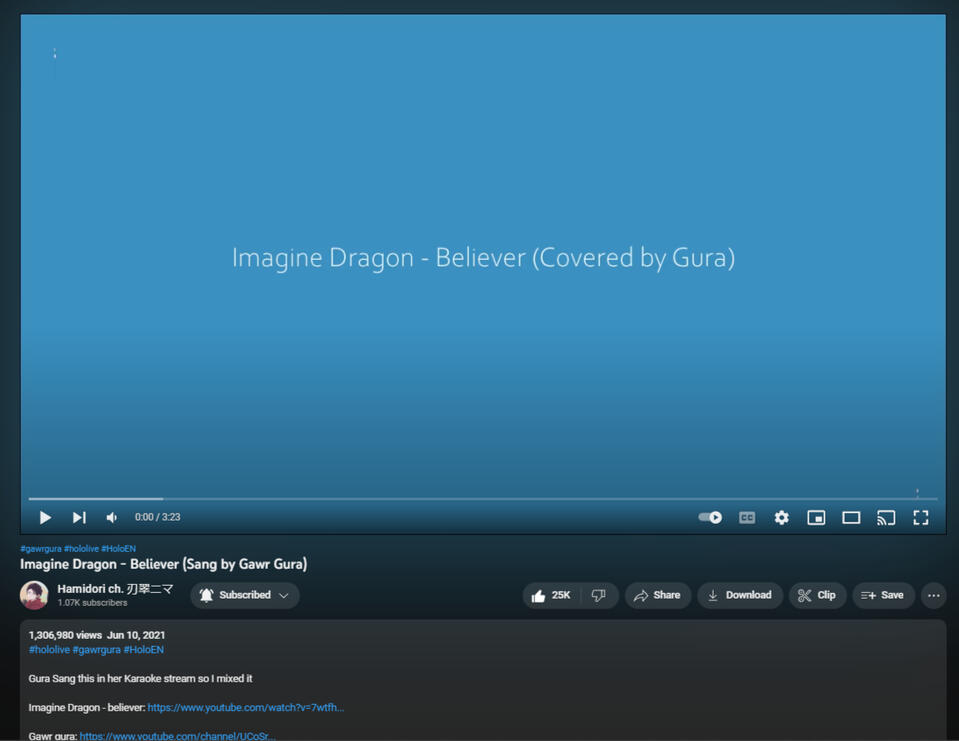Image resolution: width=959 pixels, height=741 pixels.
Task: Open the more actions ellipsis menu
Action: coord(933,595)
